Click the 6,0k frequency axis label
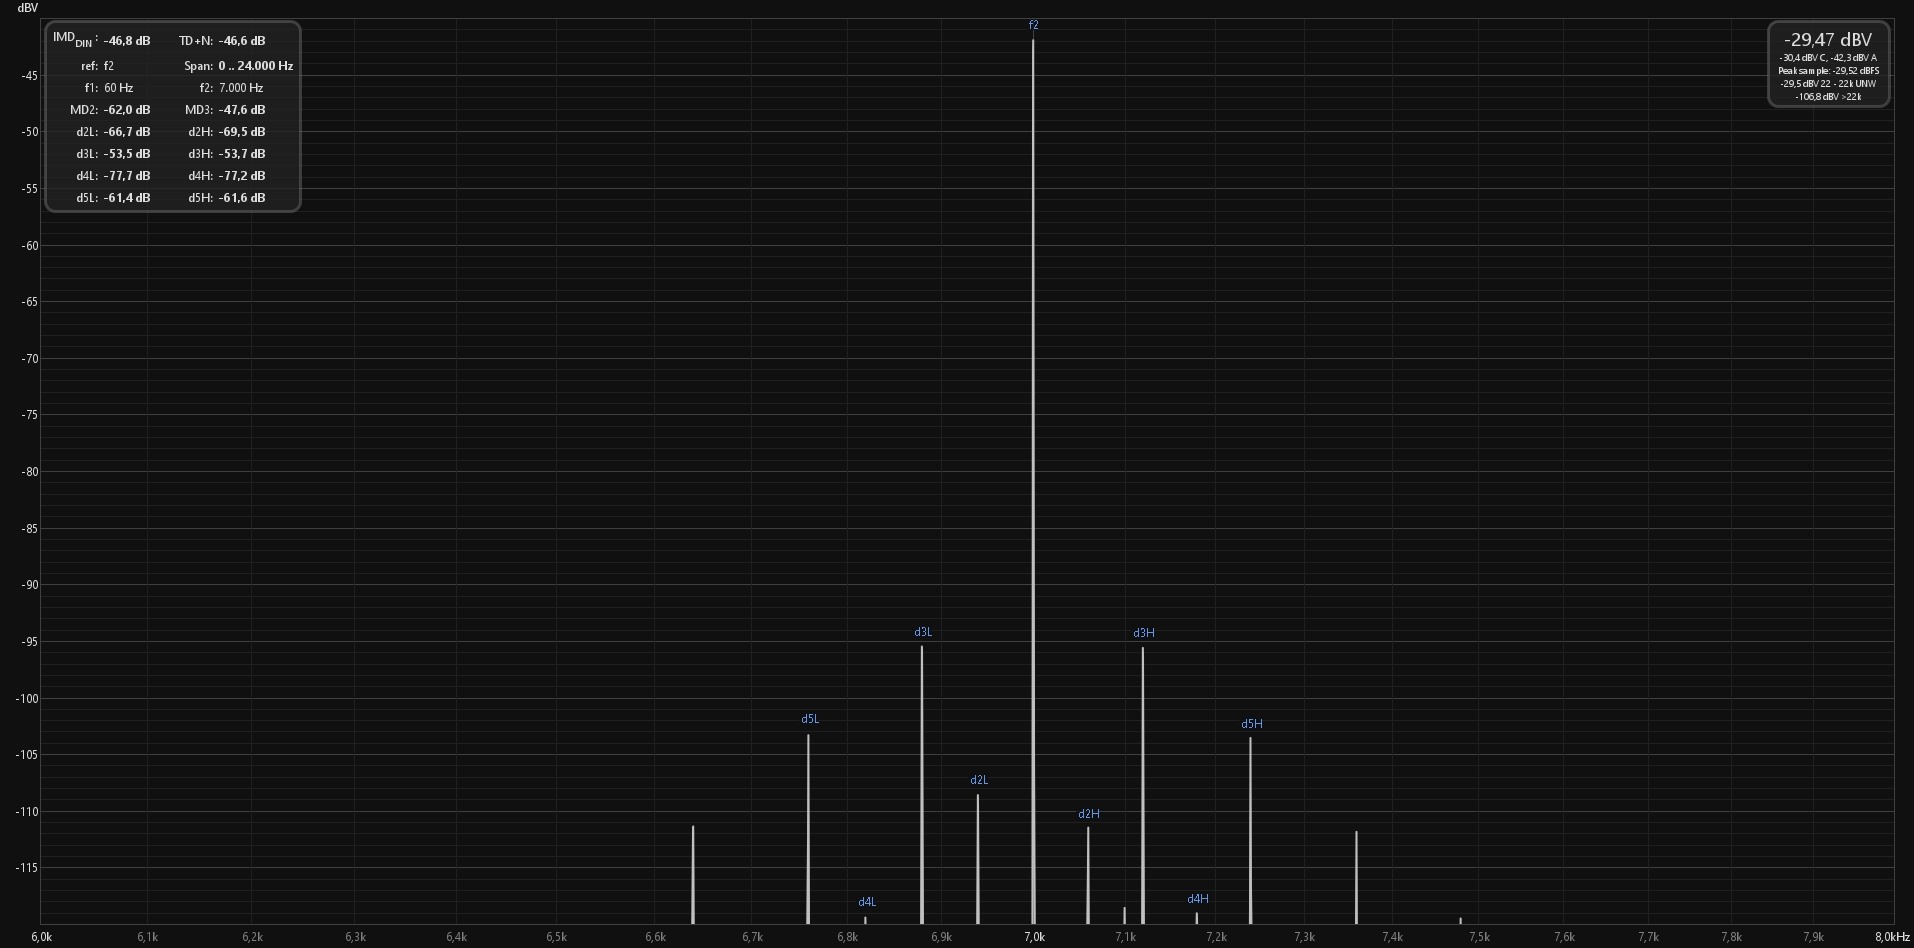Image resolution: width=1914 pixels, height=948 pixels. [42, 937]
